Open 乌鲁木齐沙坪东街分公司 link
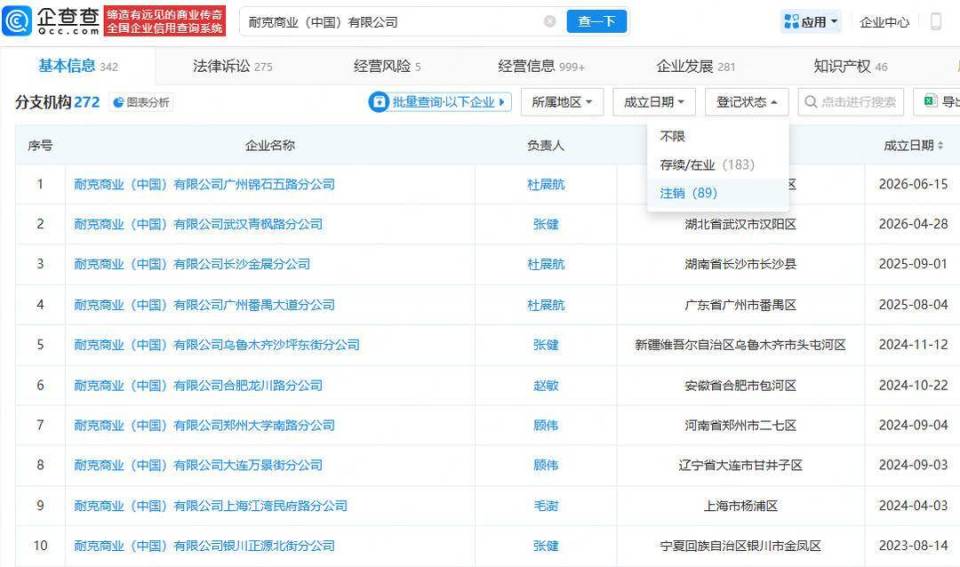960x567 pixels. coord(217,345)
